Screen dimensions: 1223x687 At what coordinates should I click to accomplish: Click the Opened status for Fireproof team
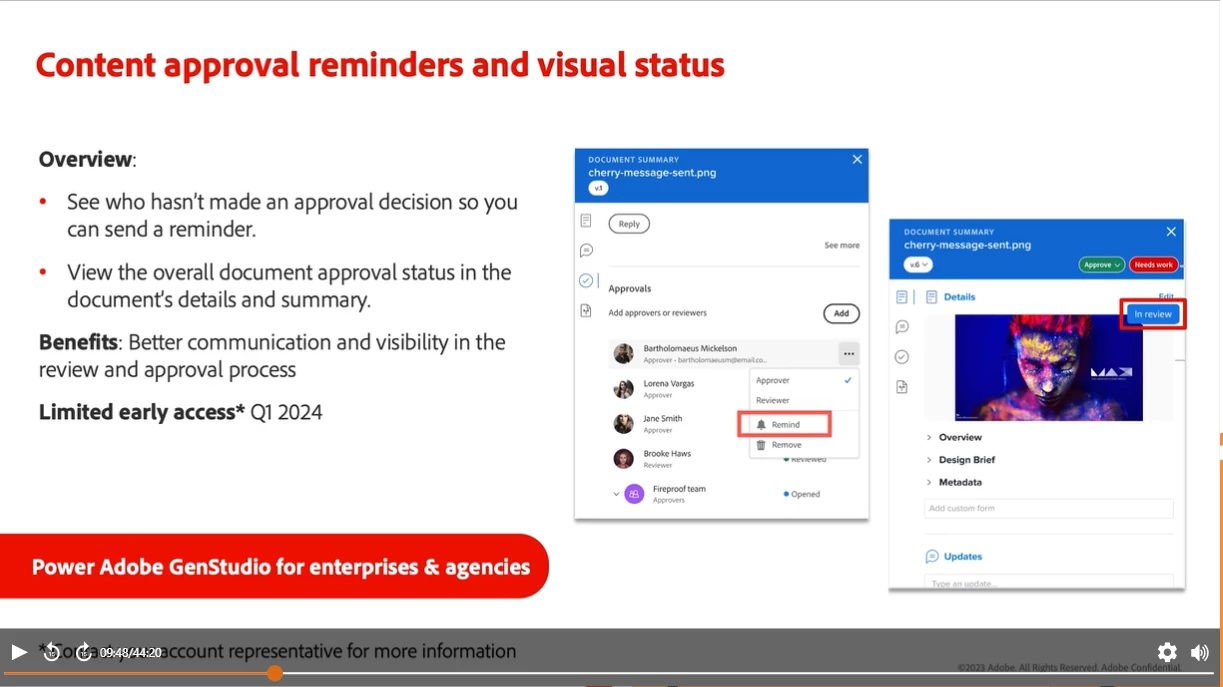(x=802, y=494)
